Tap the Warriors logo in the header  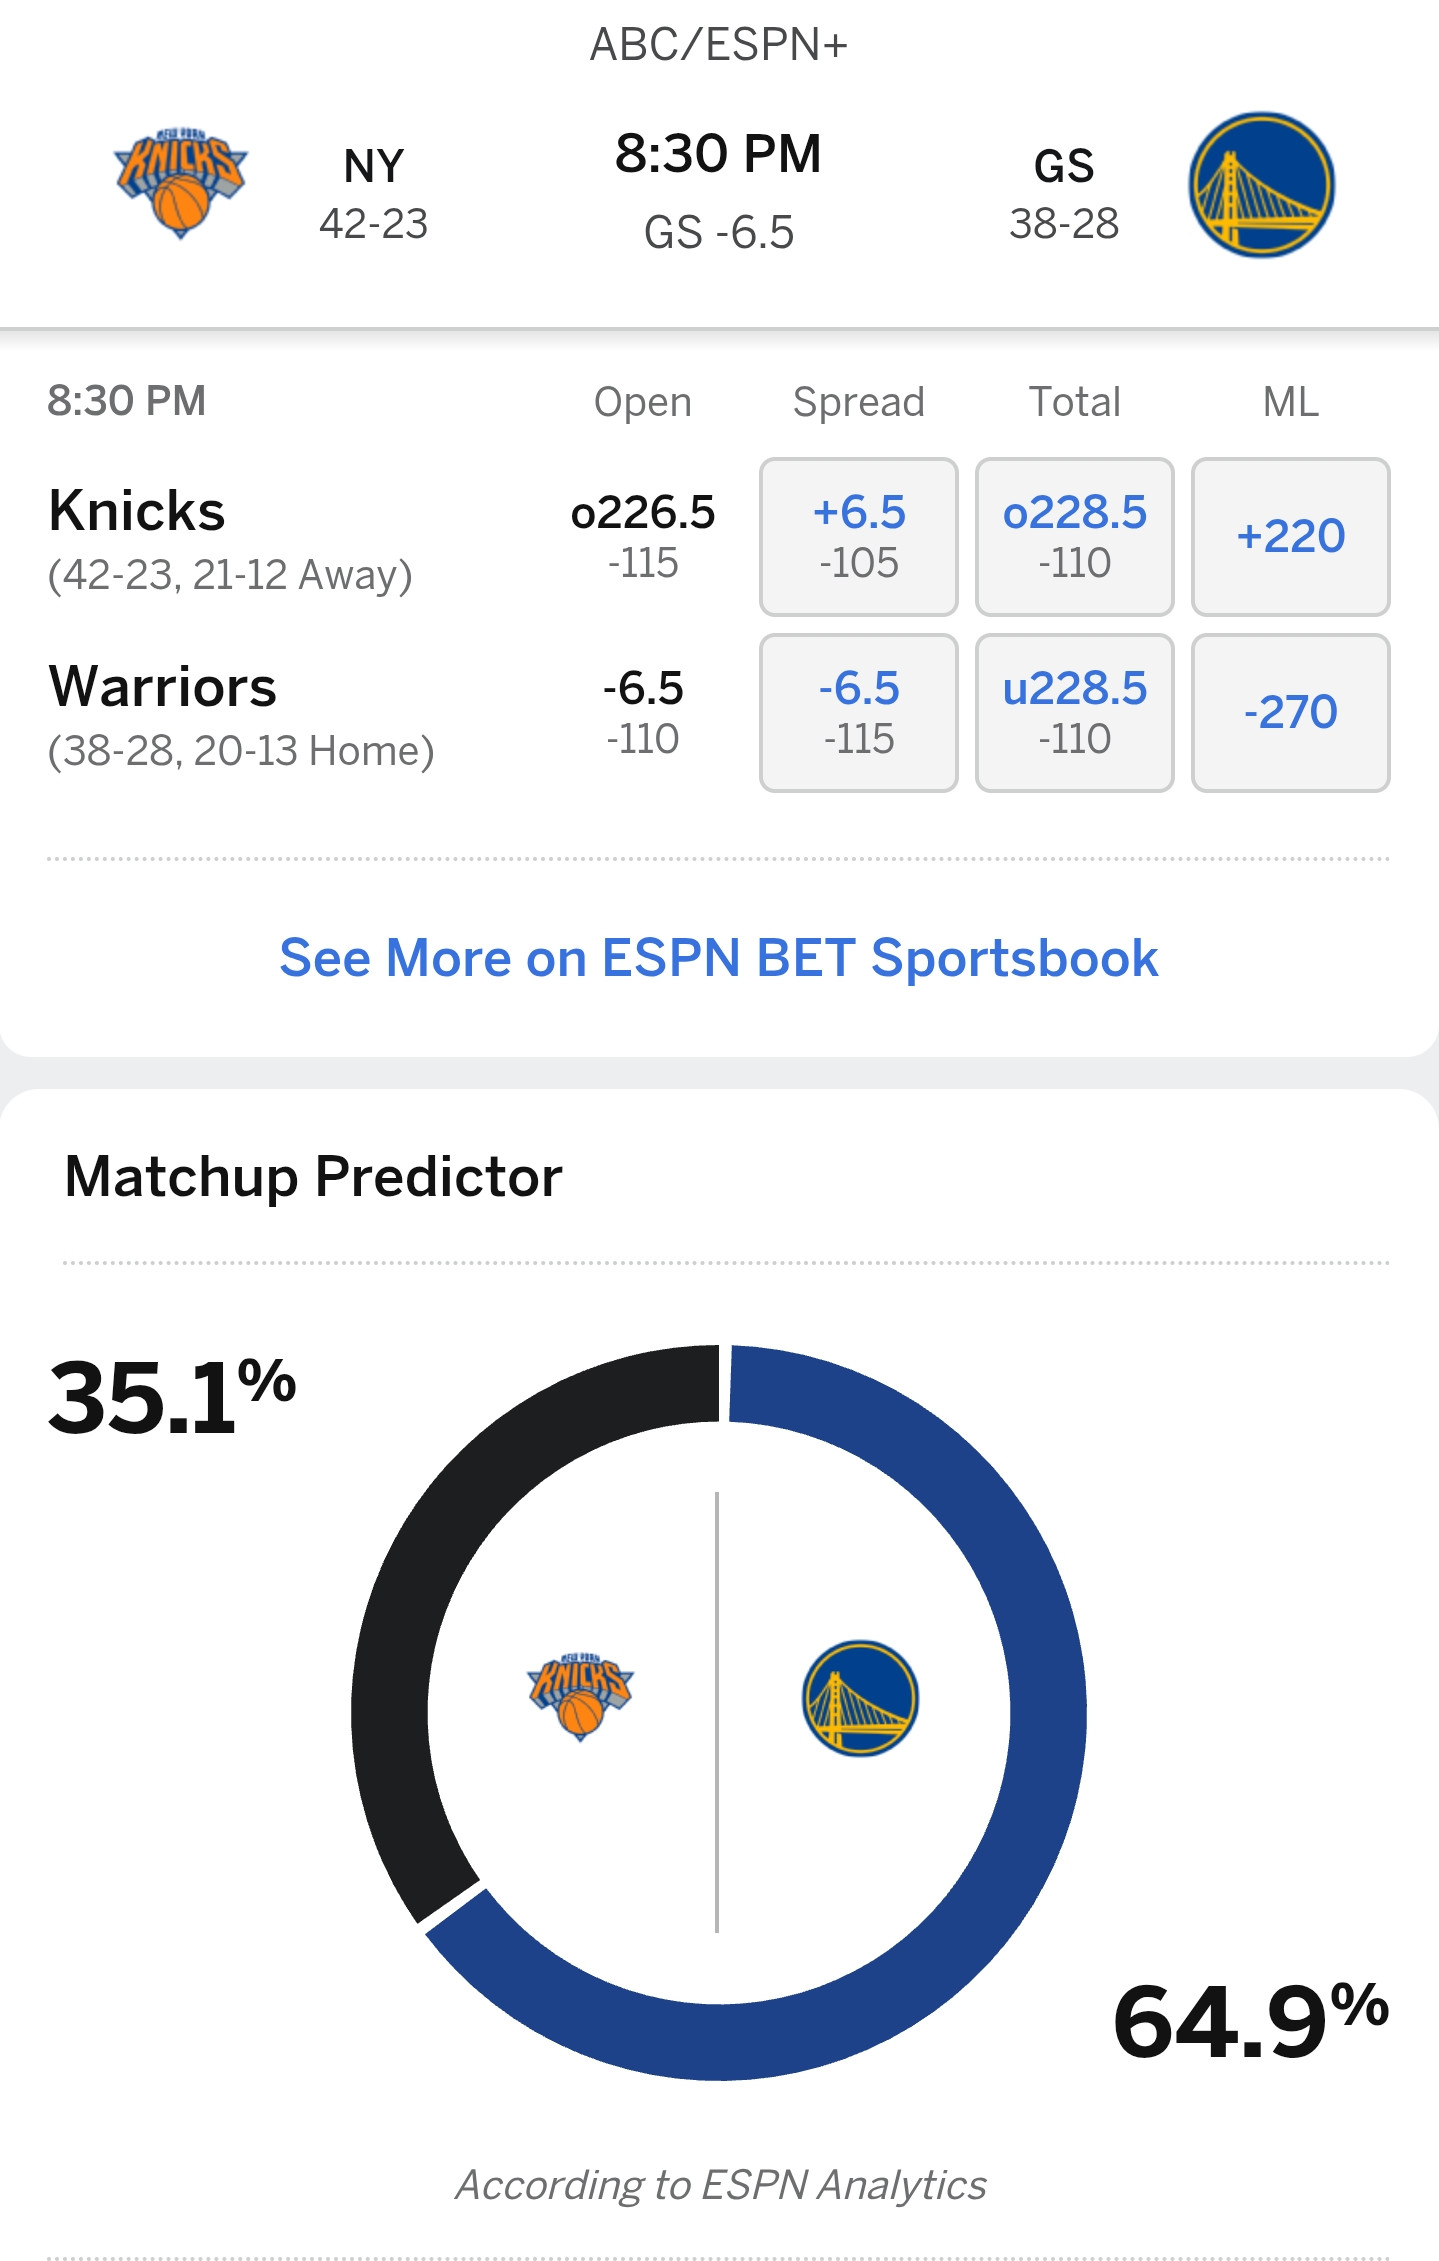coord(1261,185)
